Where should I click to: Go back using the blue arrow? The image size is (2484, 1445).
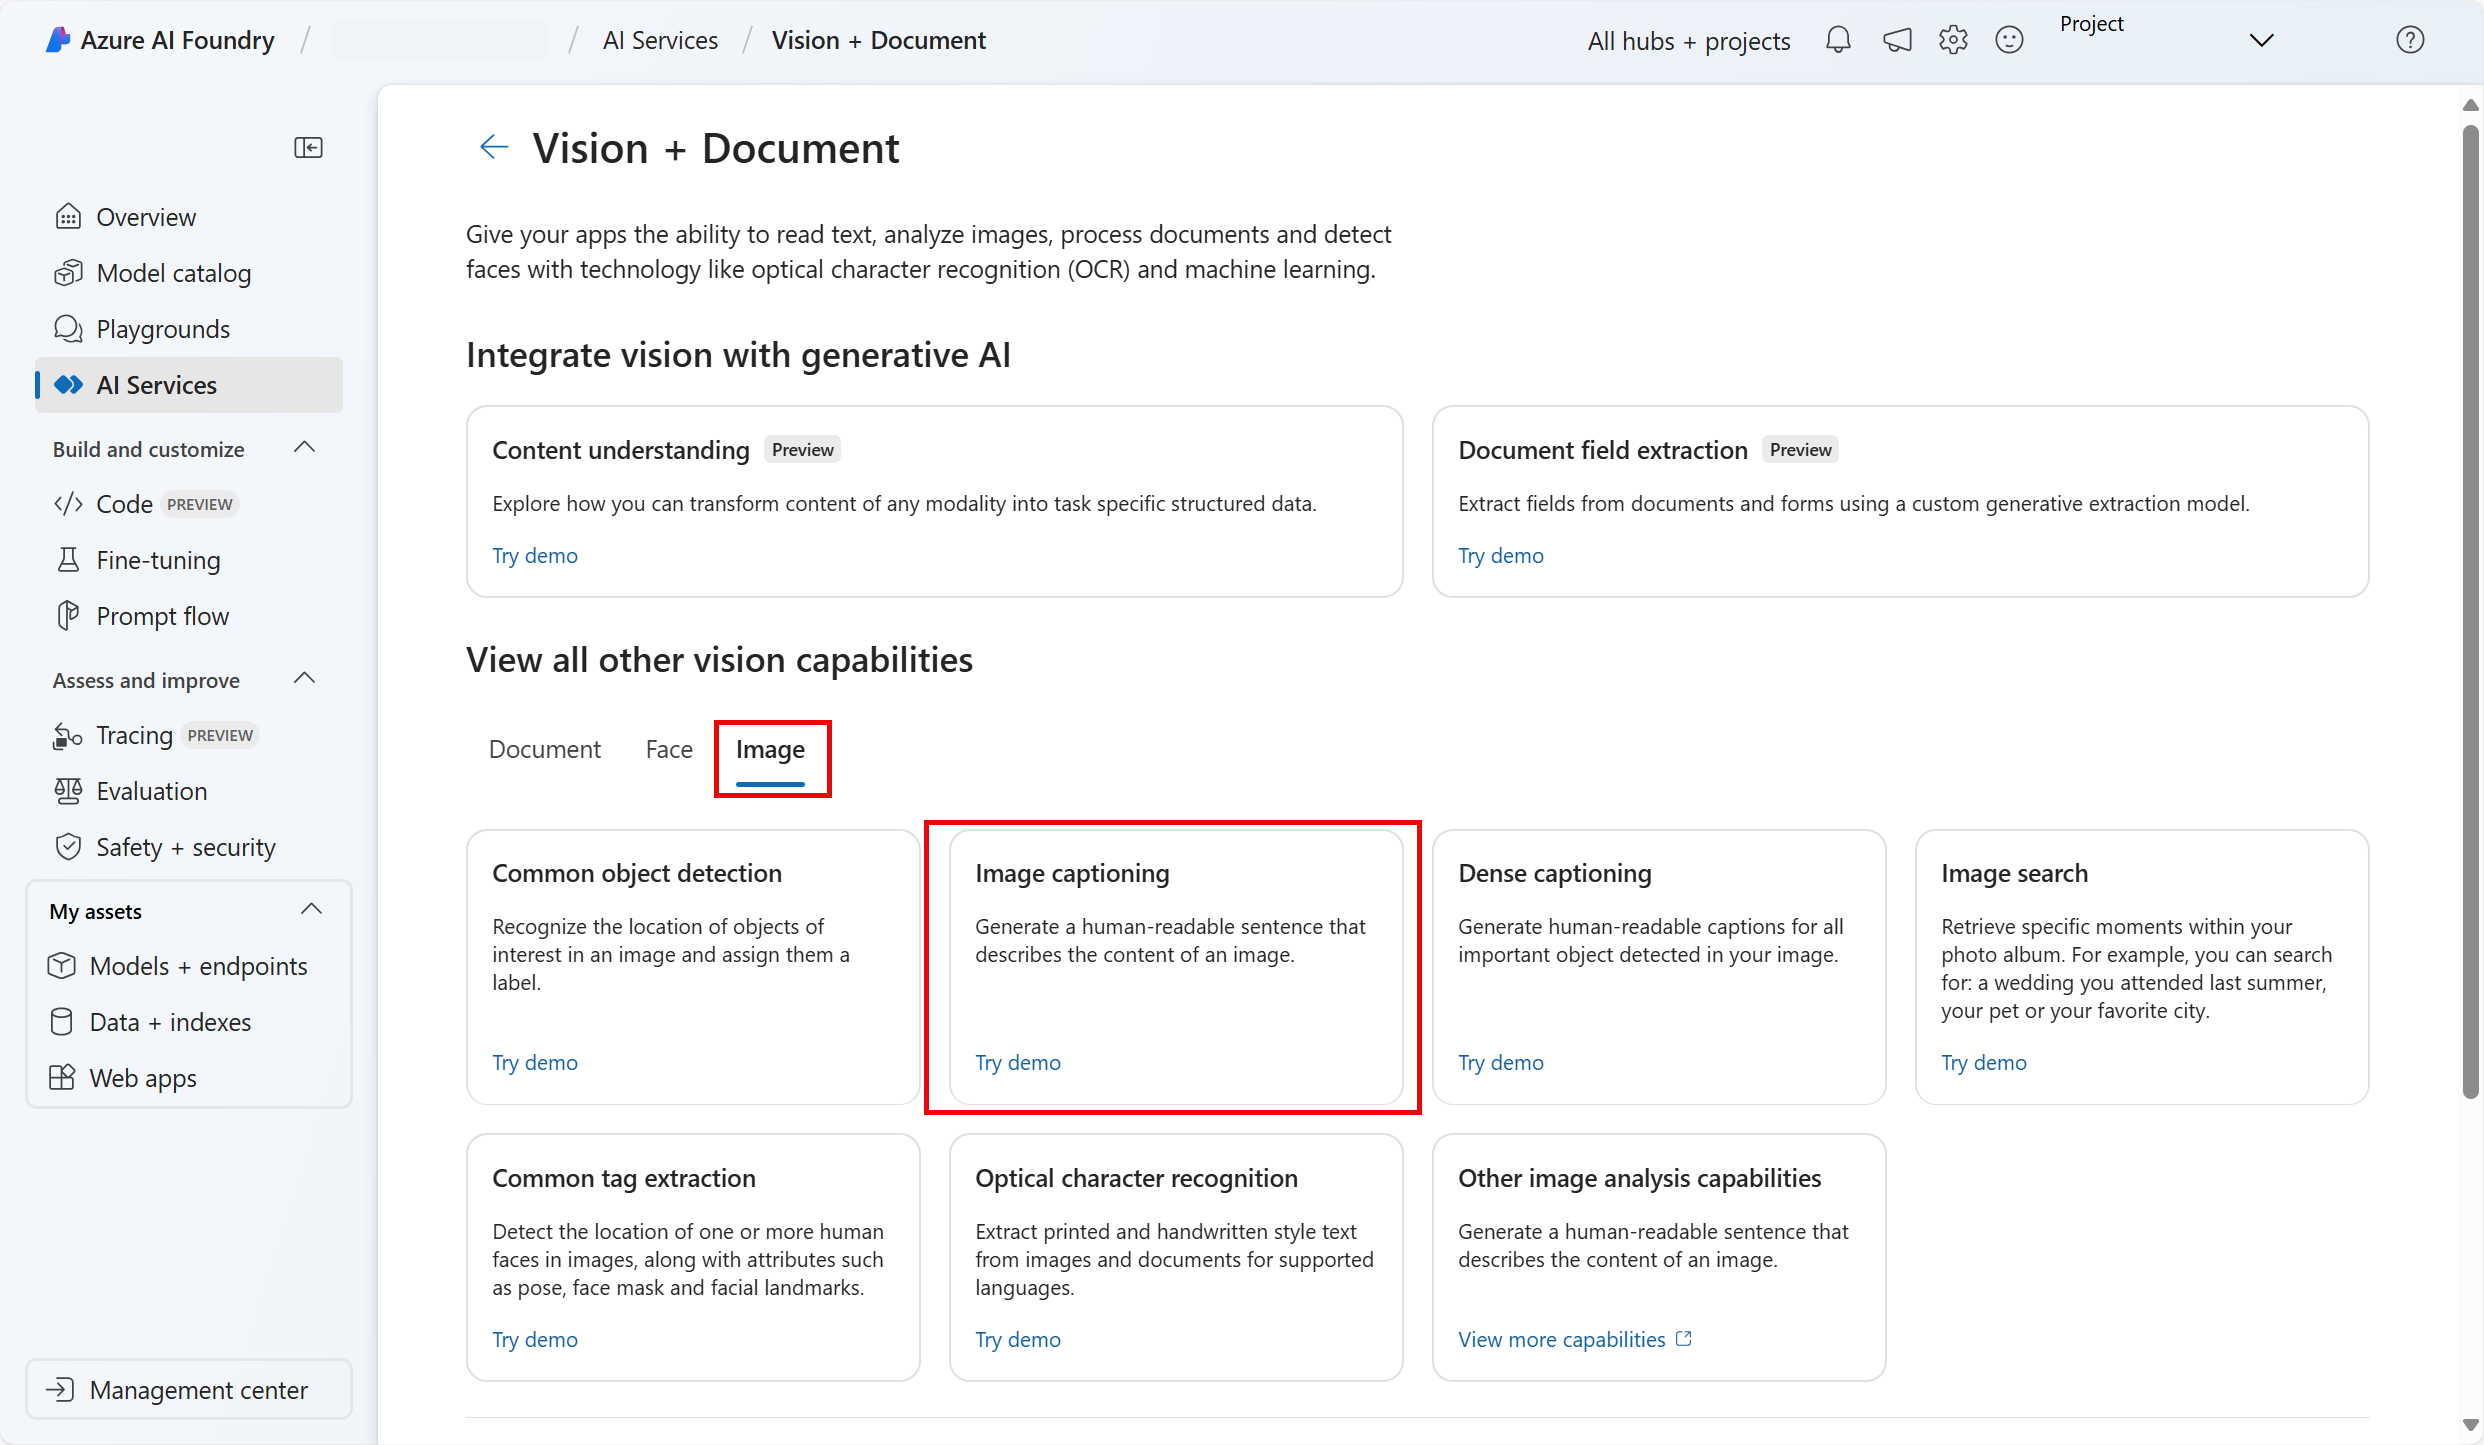click(x=494, y=148)
